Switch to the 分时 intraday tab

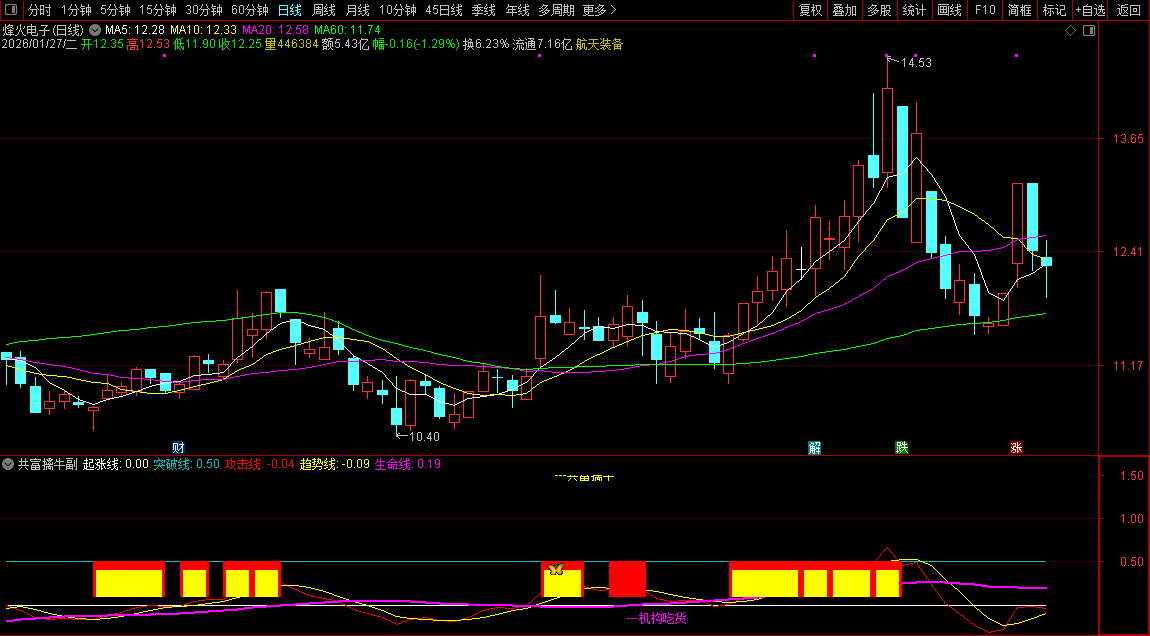39,10
